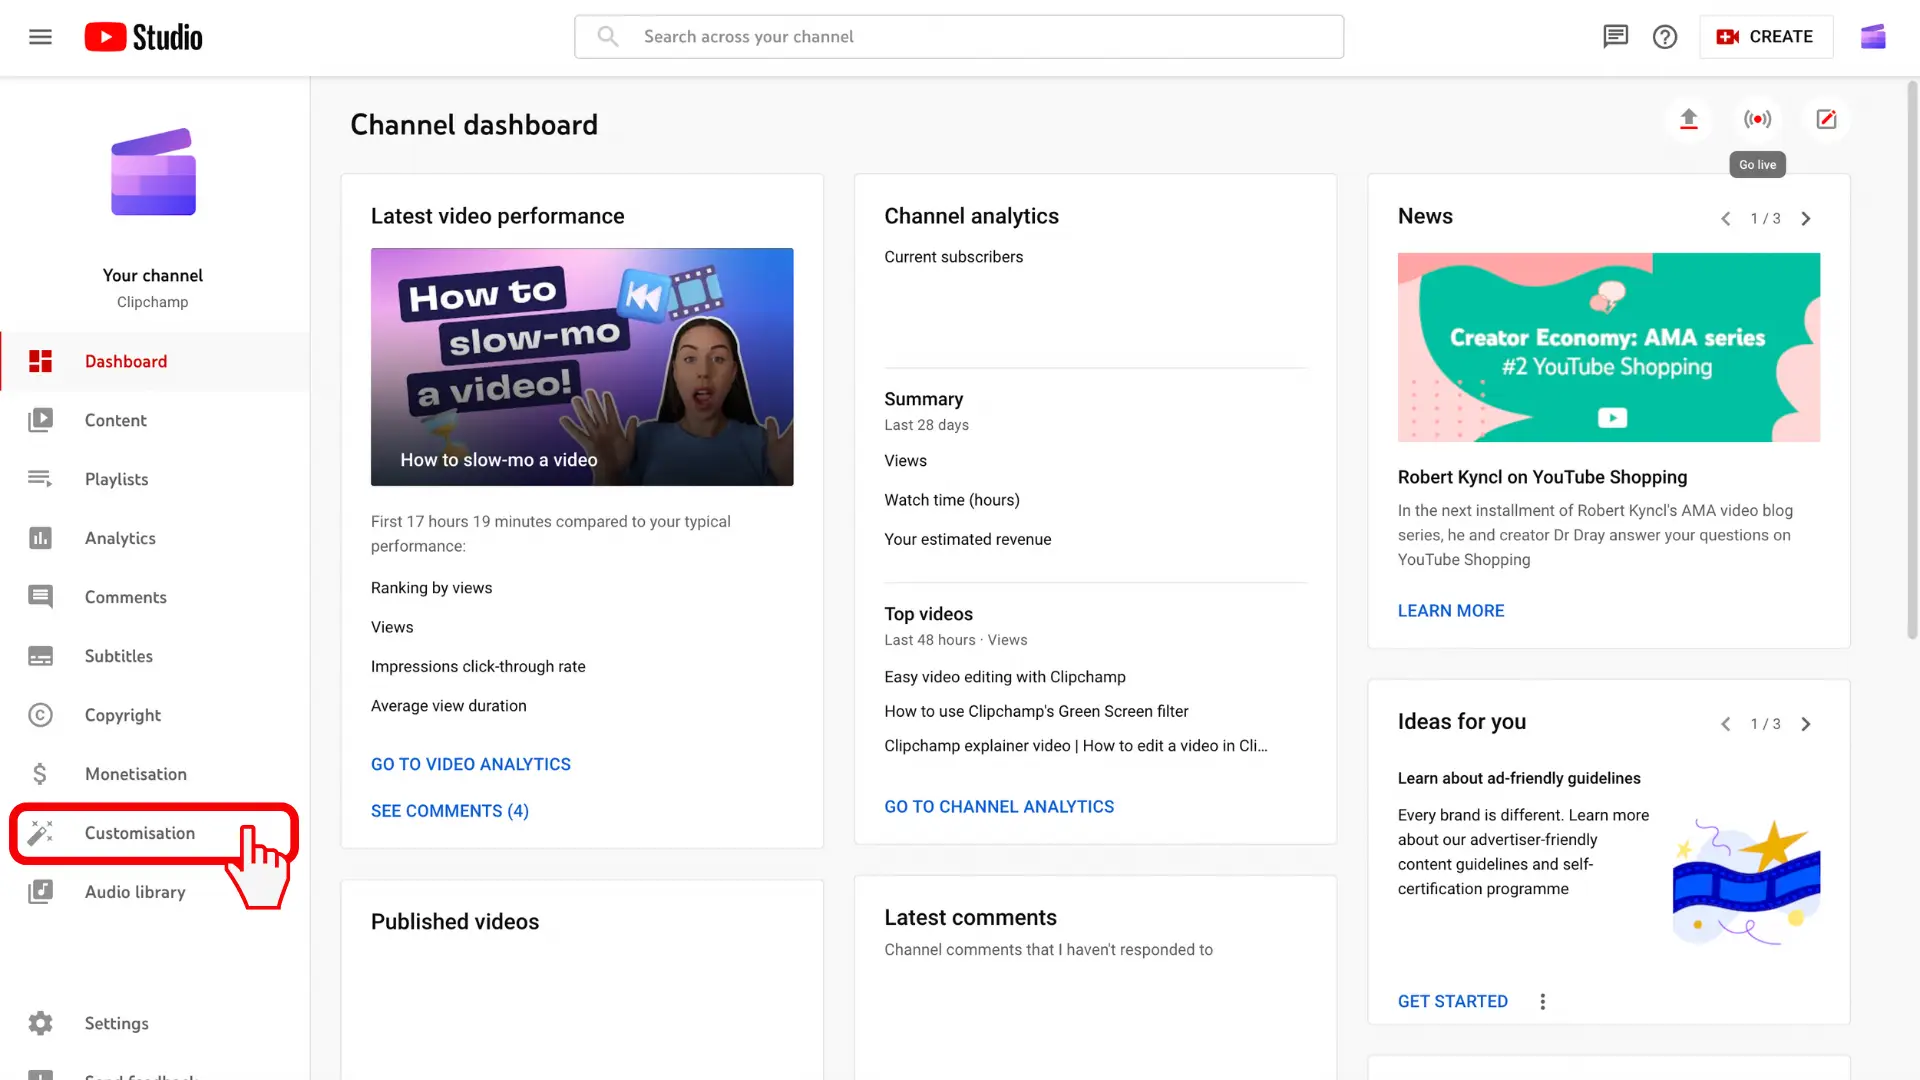
Task: Select the Go Live broadcast icon
Action: click(1758, 117)
